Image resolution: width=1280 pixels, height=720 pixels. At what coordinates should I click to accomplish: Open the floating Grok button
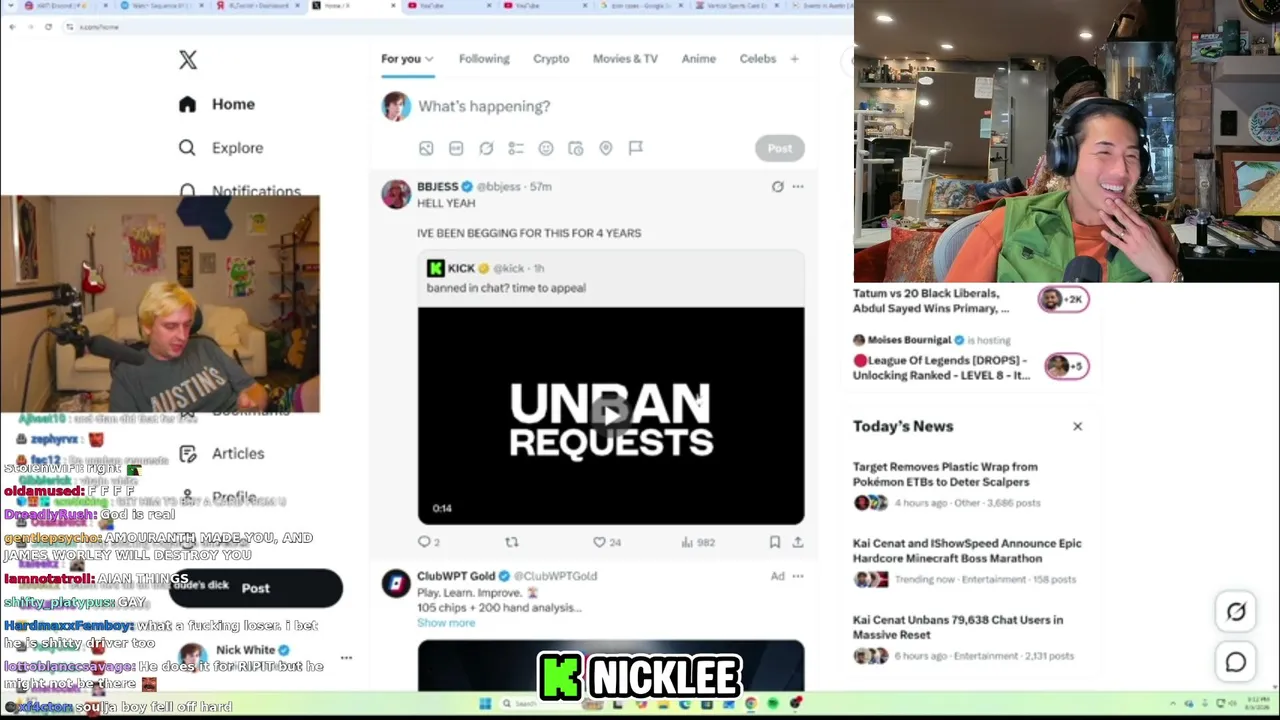(x=1236, y=612)
